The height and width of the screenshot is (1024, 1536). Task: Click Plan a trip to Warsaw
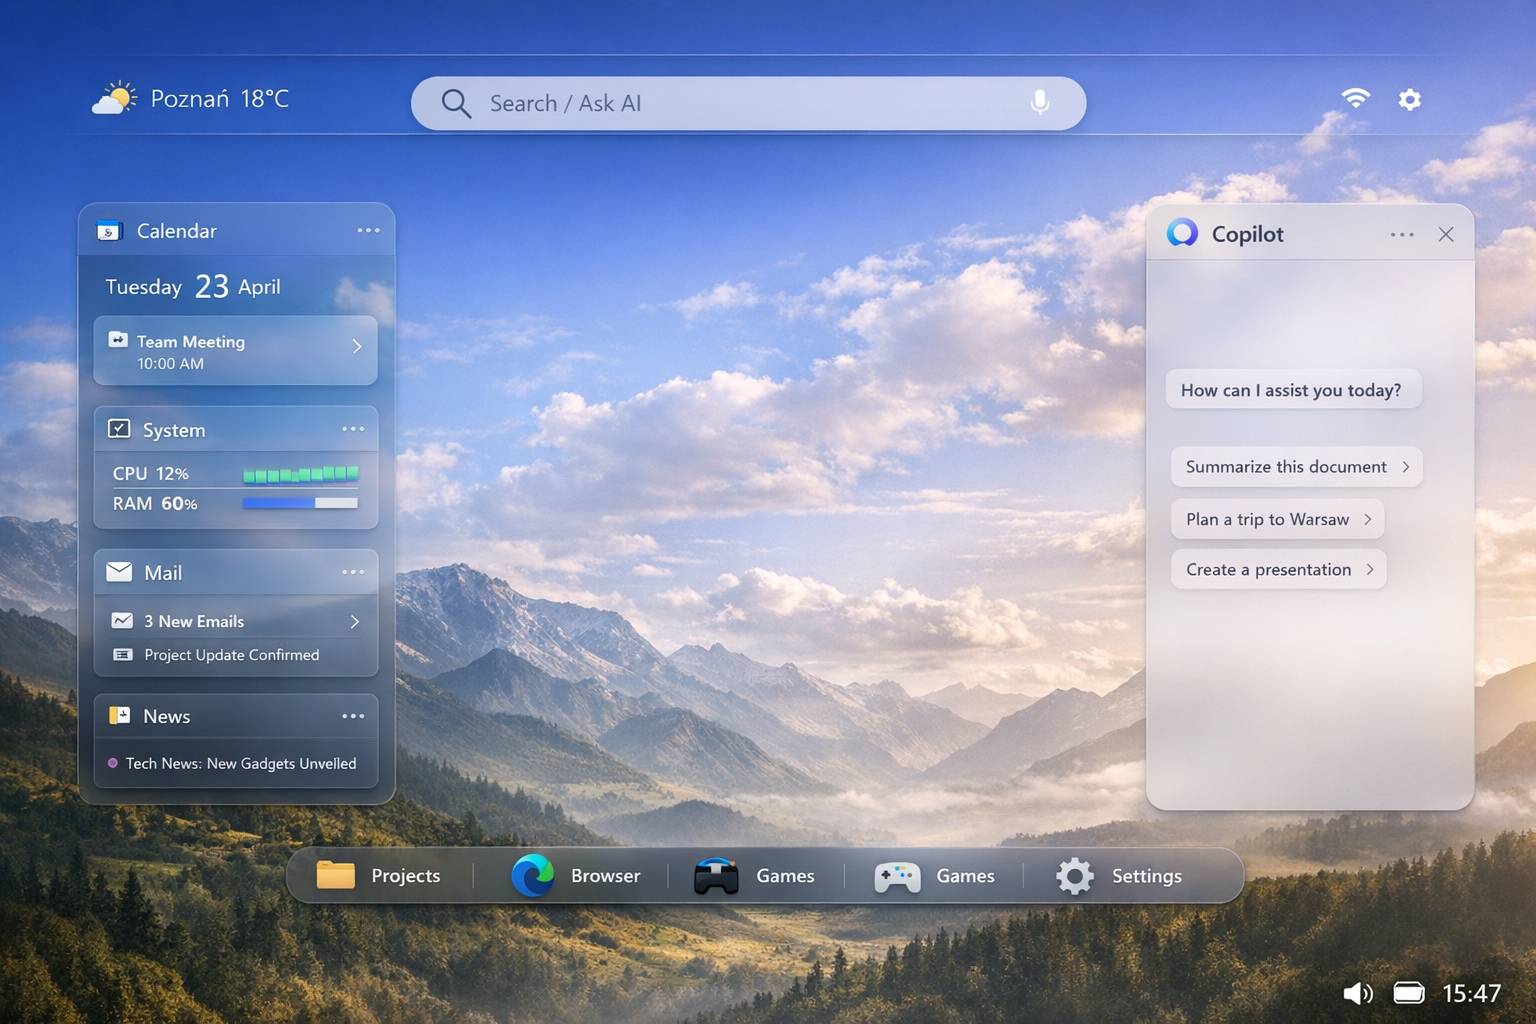(1277, 519)
